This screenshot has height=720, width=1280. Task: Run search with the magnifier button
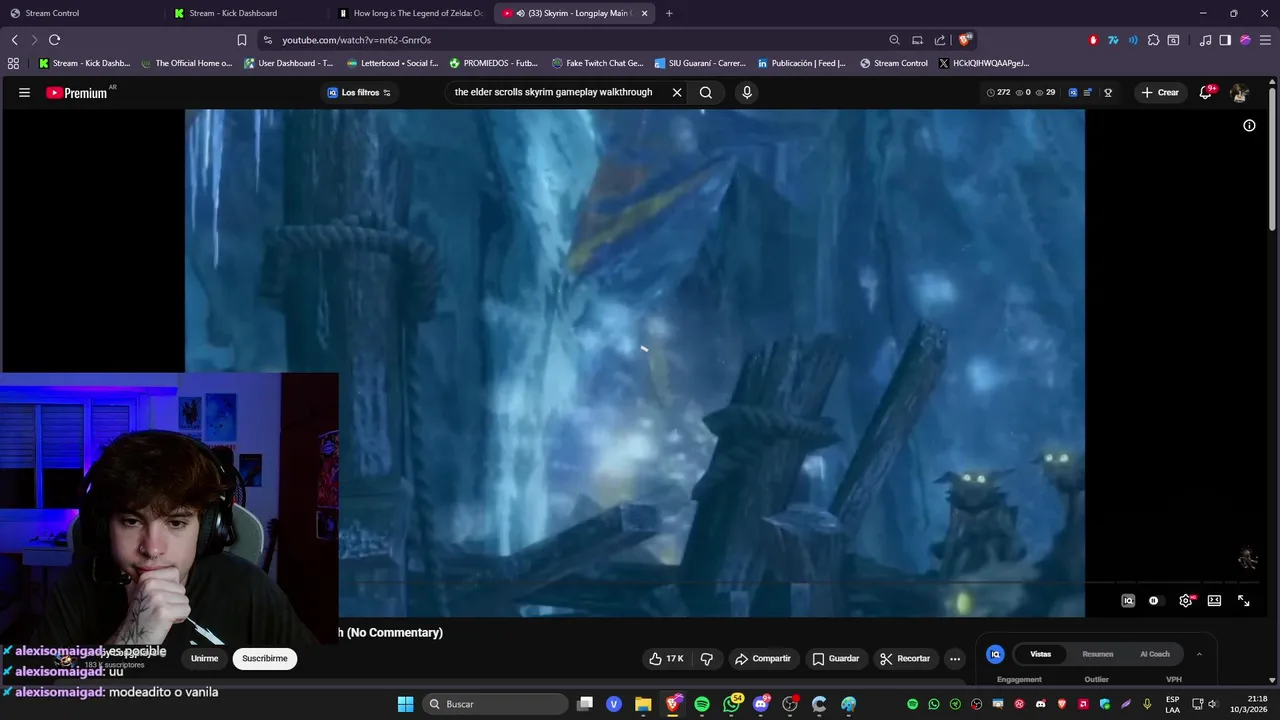[x=706, y=92]
